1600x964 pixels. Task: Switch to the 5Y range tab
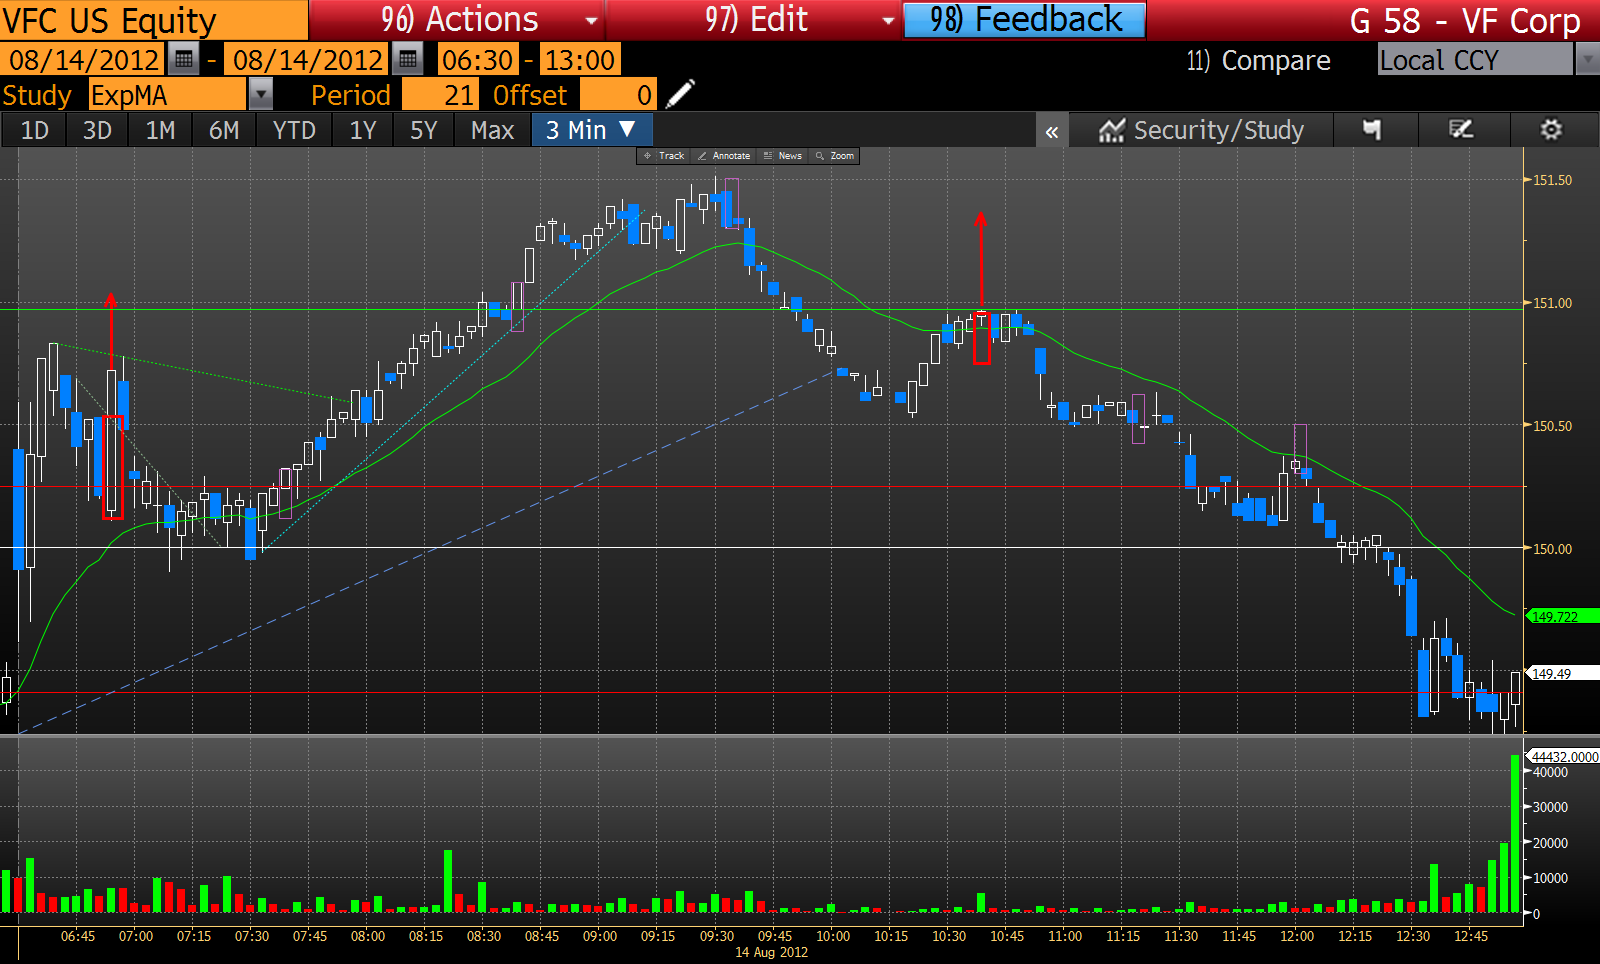tap(424, 130)
